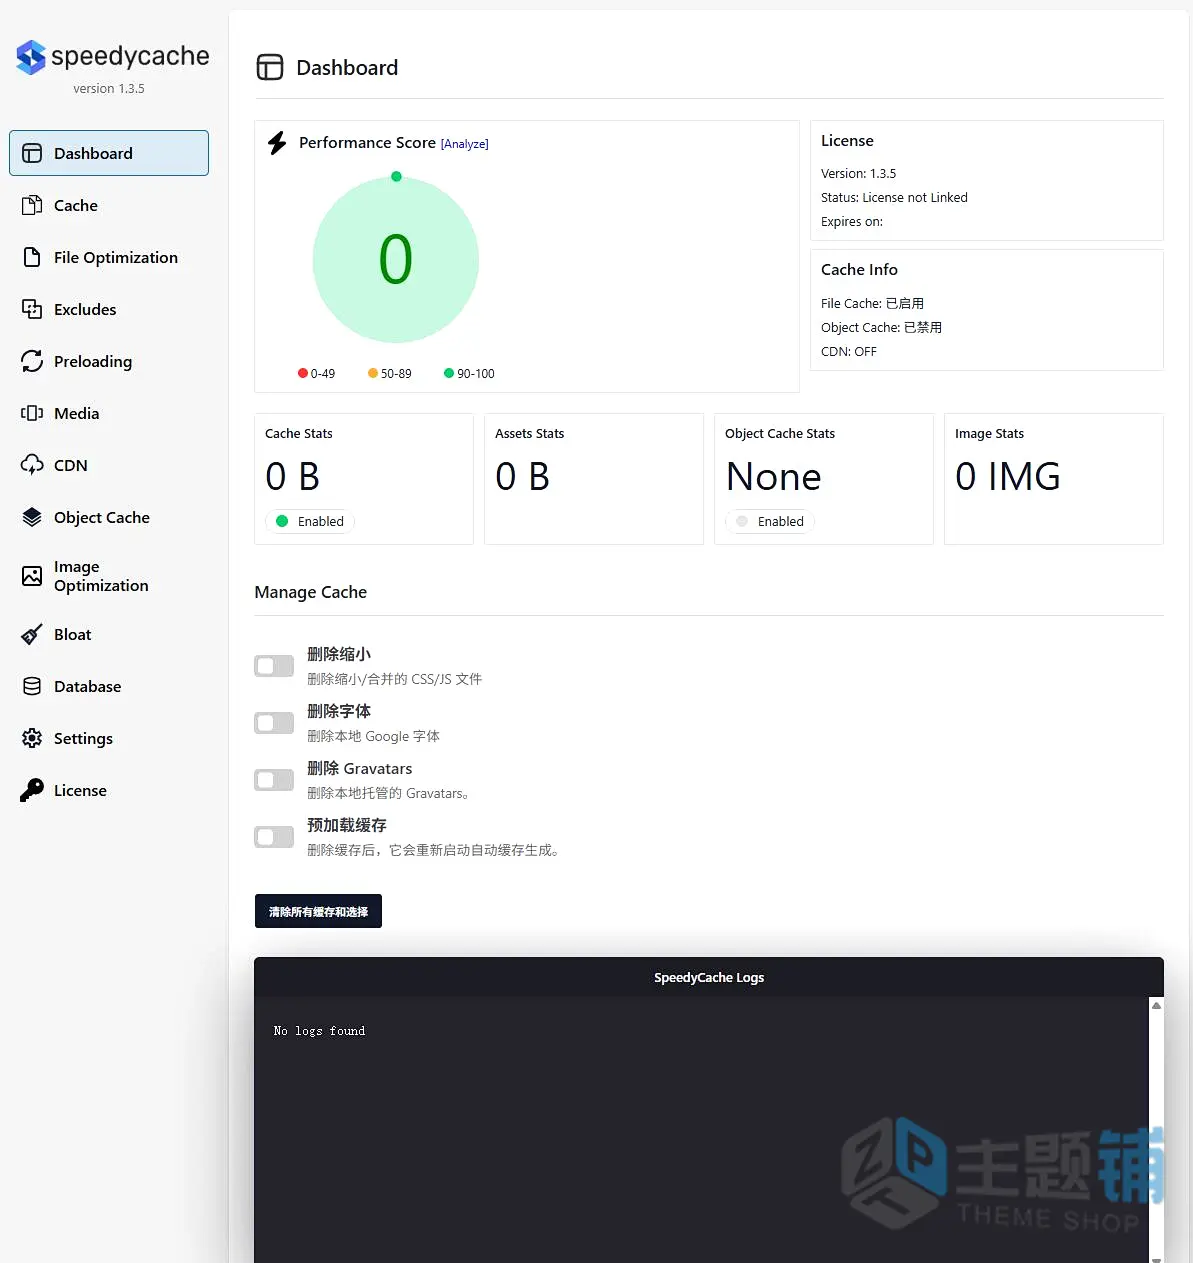Image resolution: width=1193 pixels, height=1263 pixels.
Task: Click the Settings gear icon
Action: 32,738
